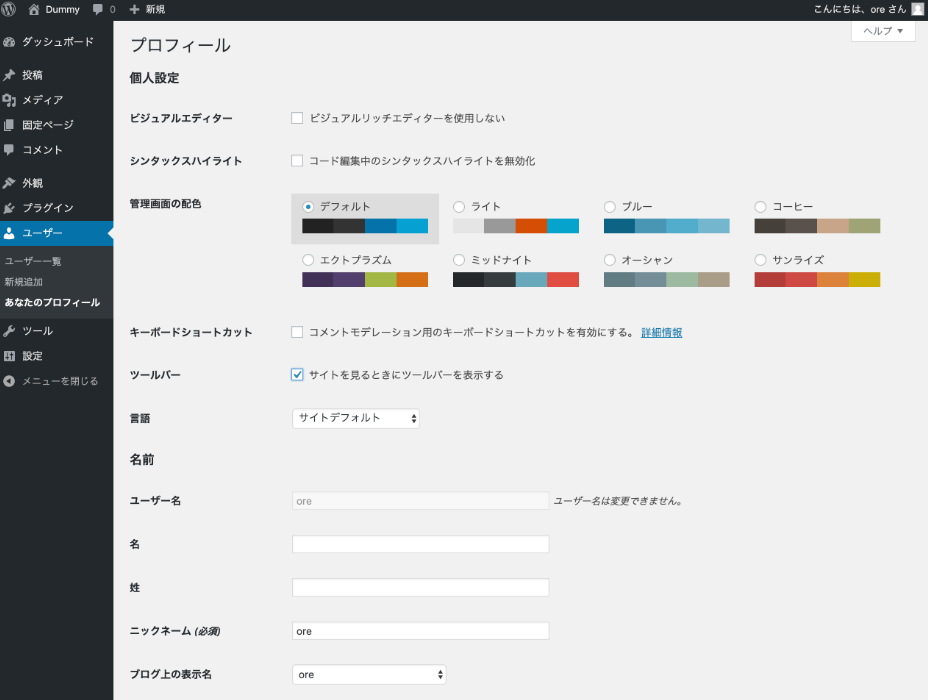Click the WordPress logo icon
Screen dimensions: 928x700
[x=9, y=9]
